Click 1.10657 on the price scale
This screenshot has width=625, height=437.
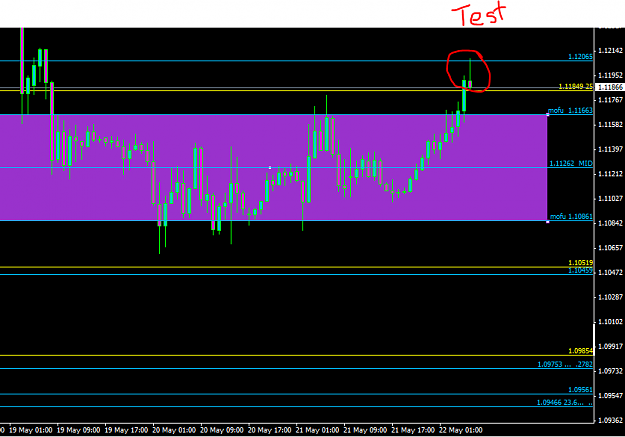pos(610,248)
